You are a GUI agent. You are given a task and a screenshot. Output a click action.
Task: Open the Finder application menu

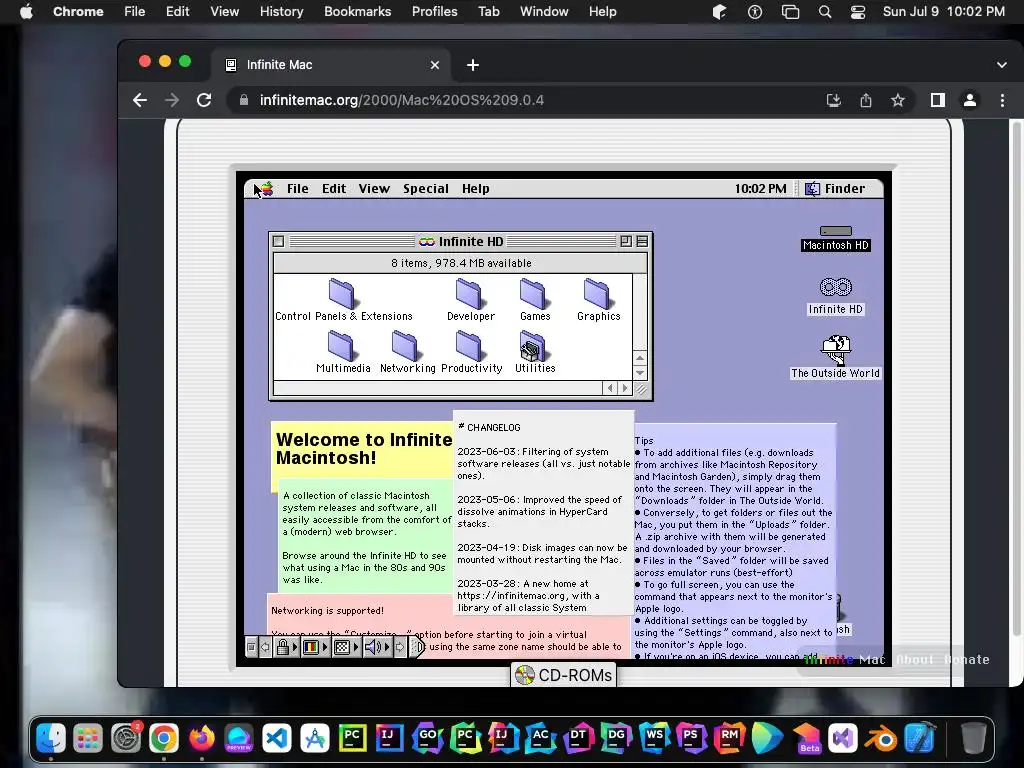[835, 189]
